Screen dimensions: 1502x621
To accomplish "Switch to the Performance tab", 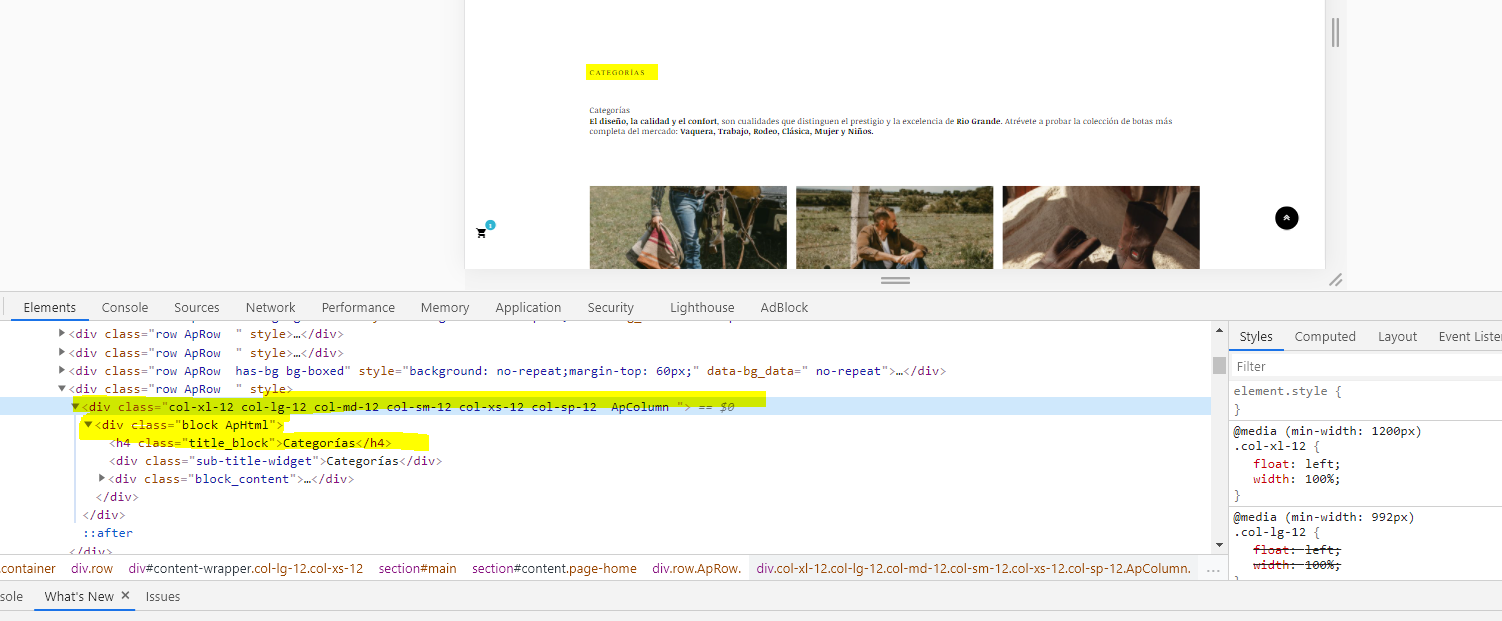I will 358,307.
